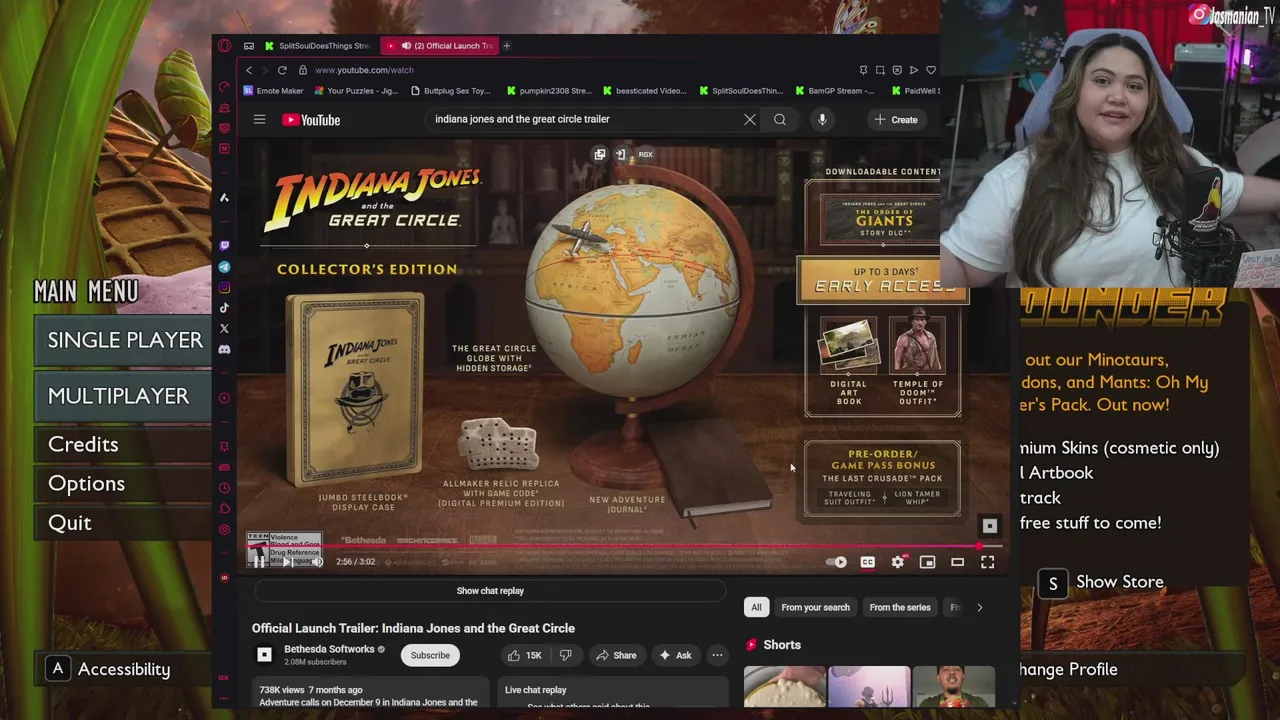Image resolution: width=1280 pixels, height=720 pixels.
Task: Open X (Twitter) in the browser sidebar
Action: [x=224, y=328]
